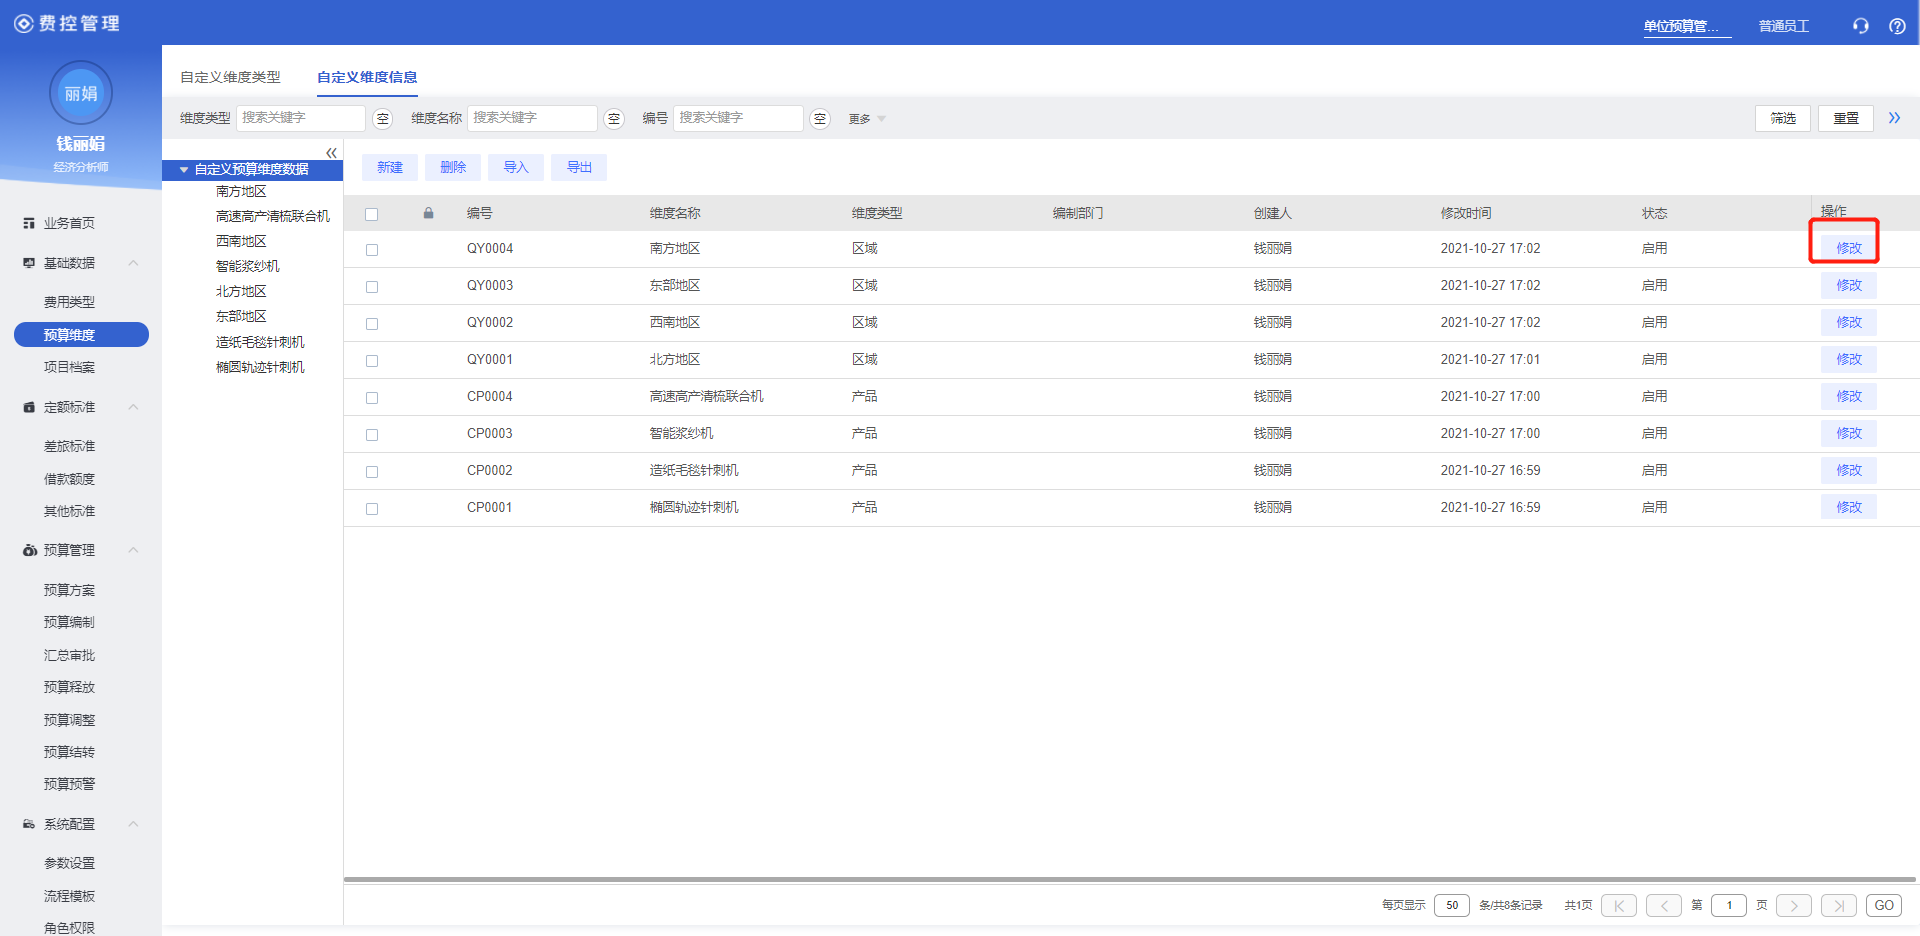Open the help question mark icon
1920x936 pixels.
click(x=1897, y=26)
